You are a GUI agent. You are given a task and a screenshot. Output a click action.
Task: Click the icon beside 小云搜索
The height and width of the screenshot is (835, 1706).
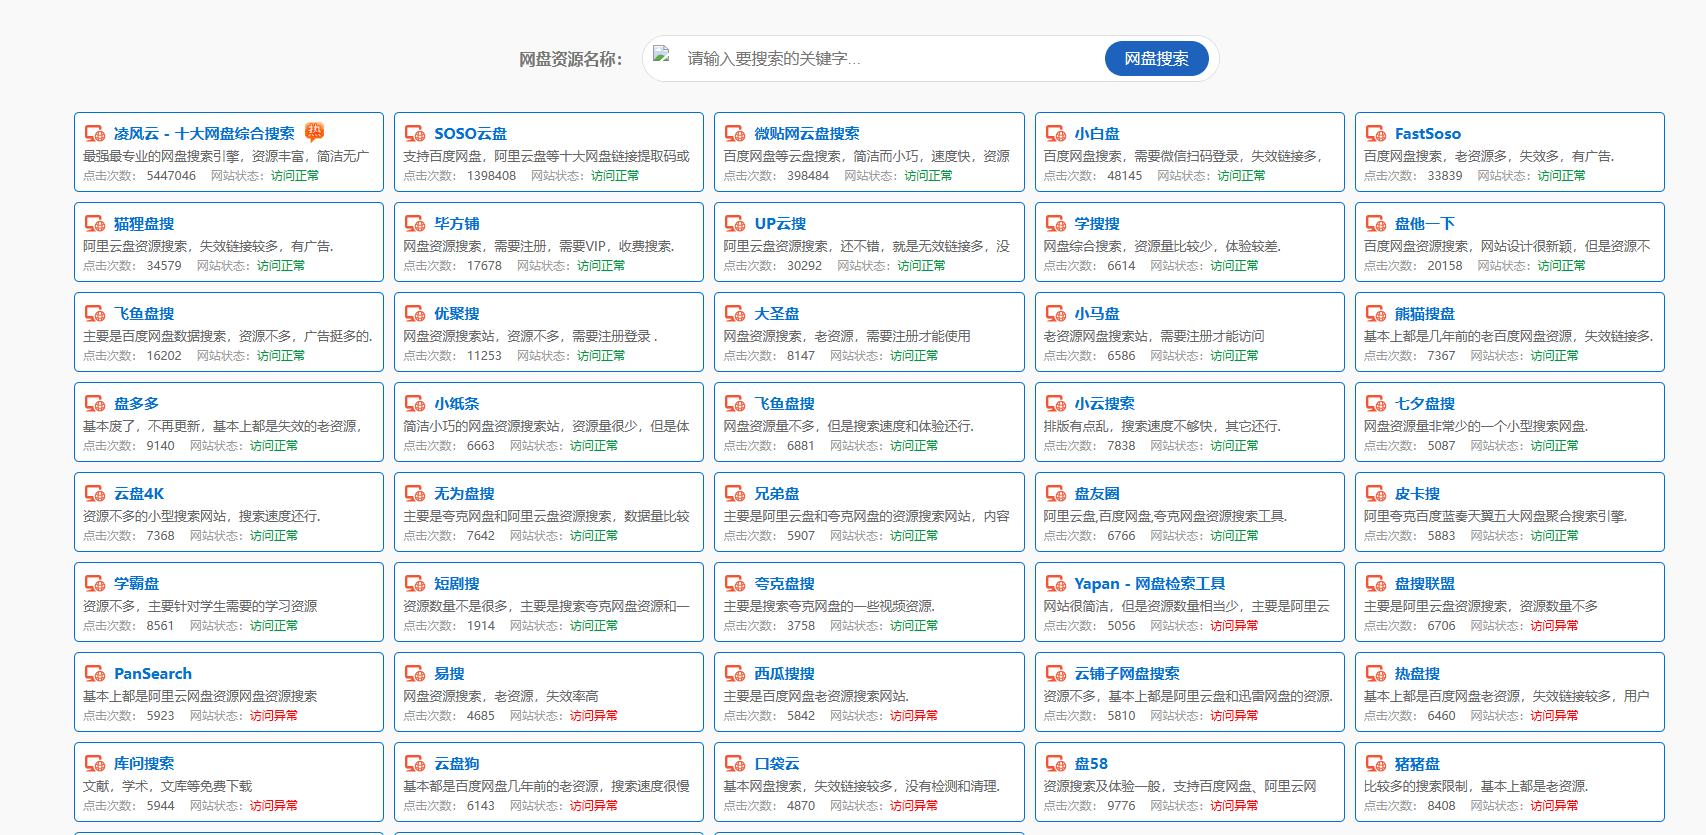[1056, 403]
